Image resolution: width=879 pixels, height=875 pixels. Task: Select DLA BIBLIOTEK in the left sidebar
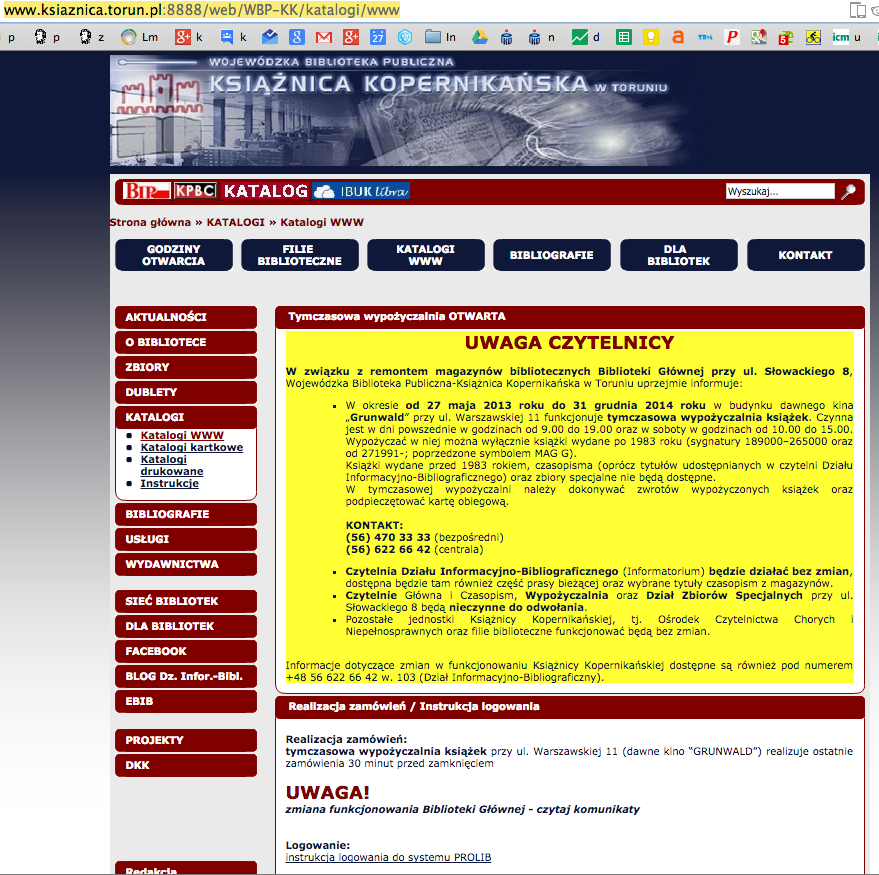(186, 626)
